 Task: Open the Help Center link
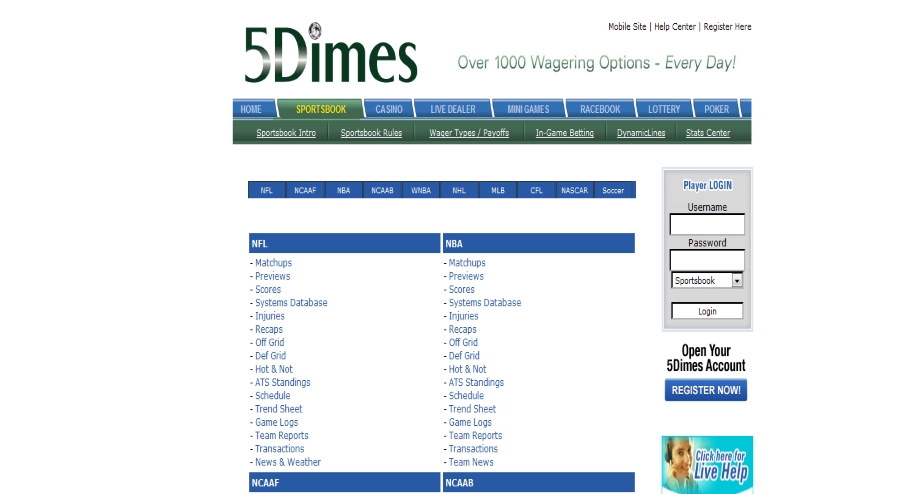click(x=675, y=26)
